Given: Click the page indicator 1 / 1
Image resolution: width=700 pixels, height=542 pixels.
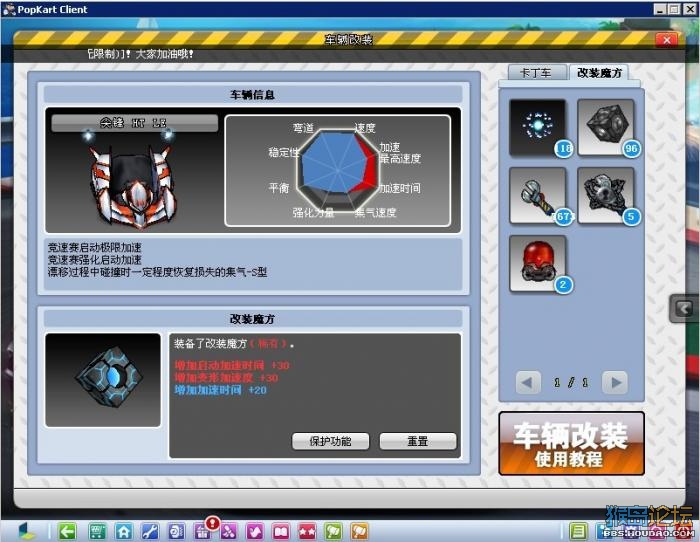Looking at the screenshot, I should (x=571, y=383).
